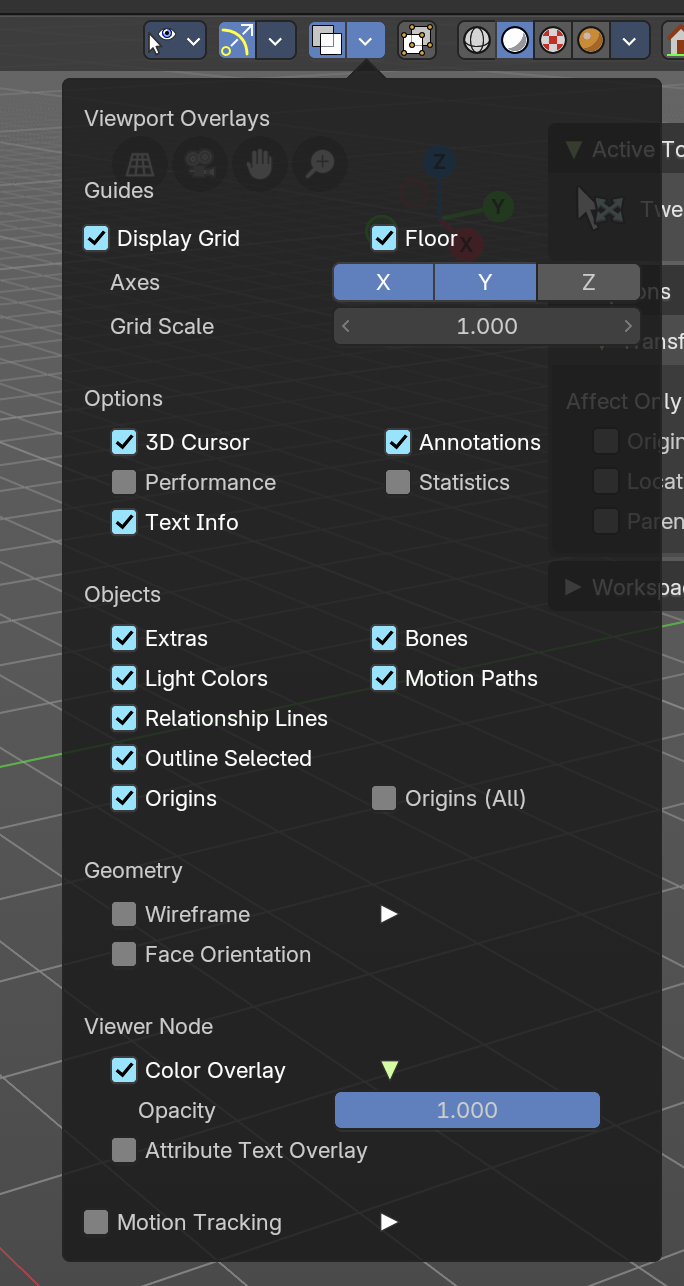Decrease Grid Scale with left arrow
The height and width of the screenshot is (1286, 684).
(x=346, y=326)
